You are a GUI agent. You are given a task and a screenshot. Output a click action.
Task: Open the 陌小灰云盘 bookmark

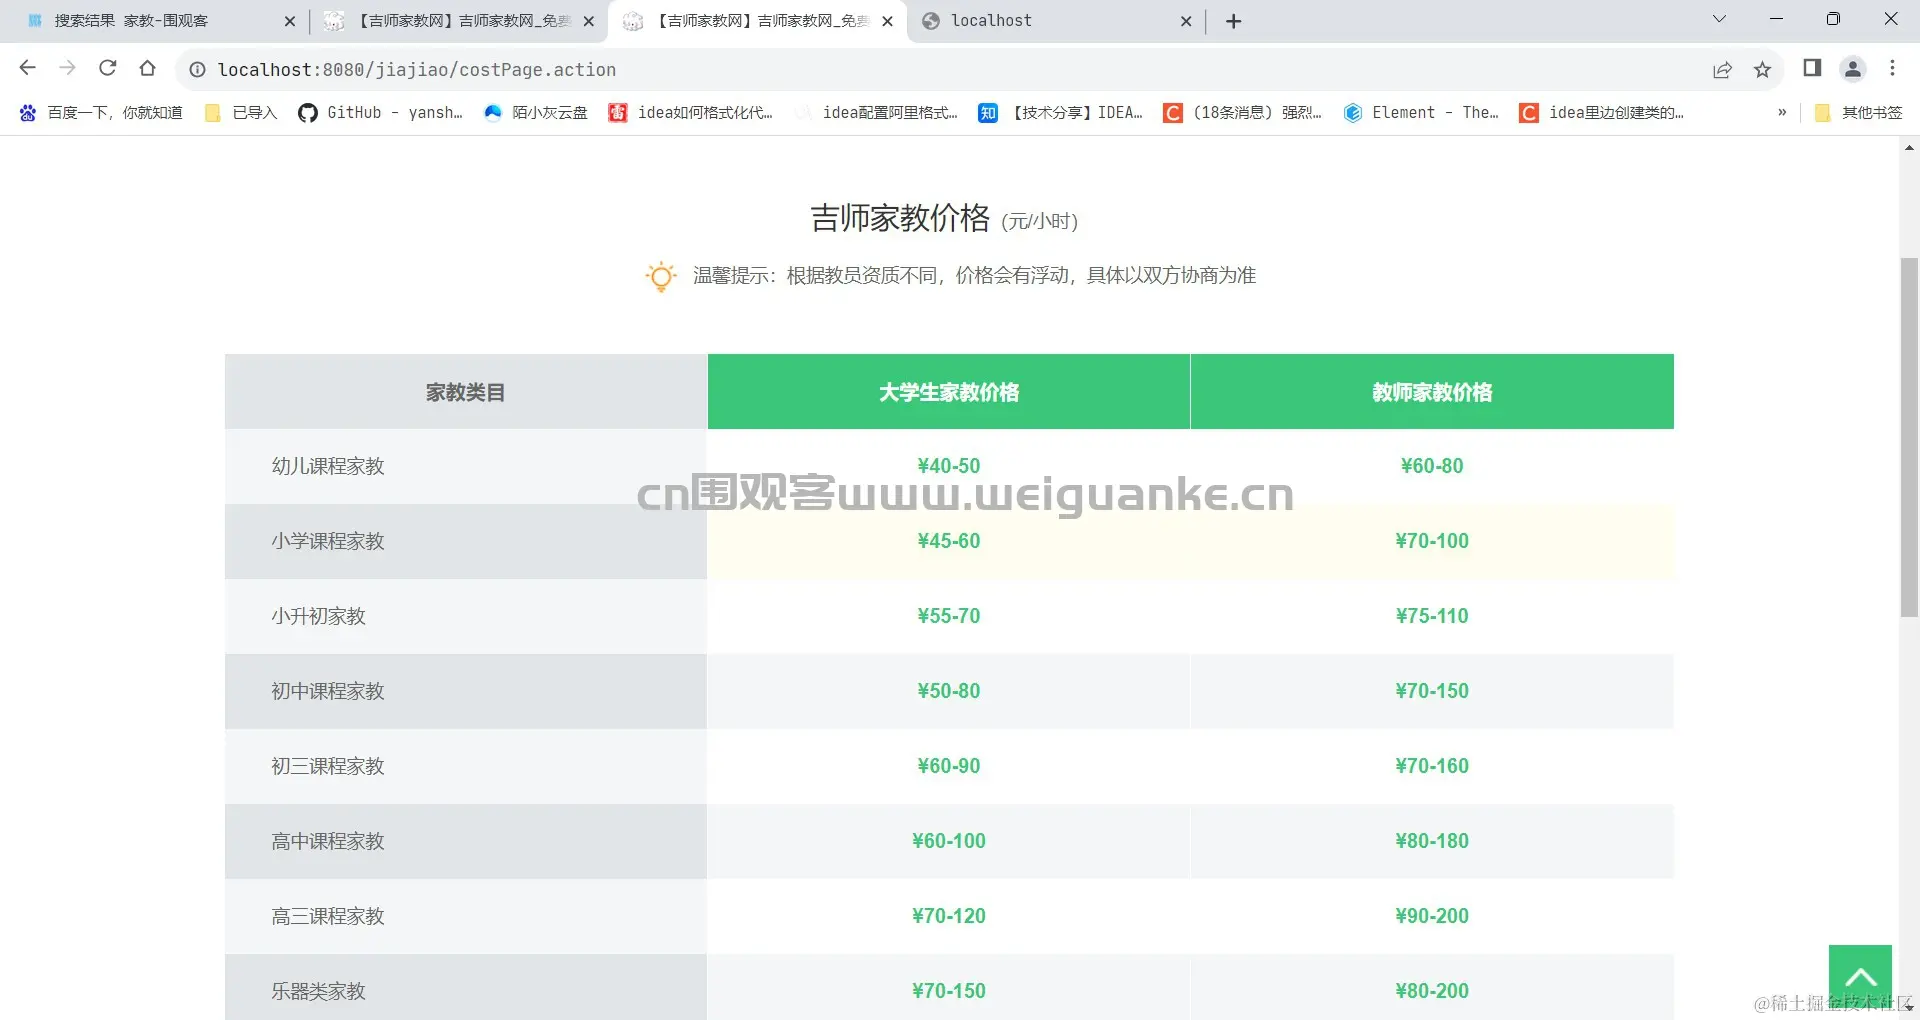click(536, 112)
